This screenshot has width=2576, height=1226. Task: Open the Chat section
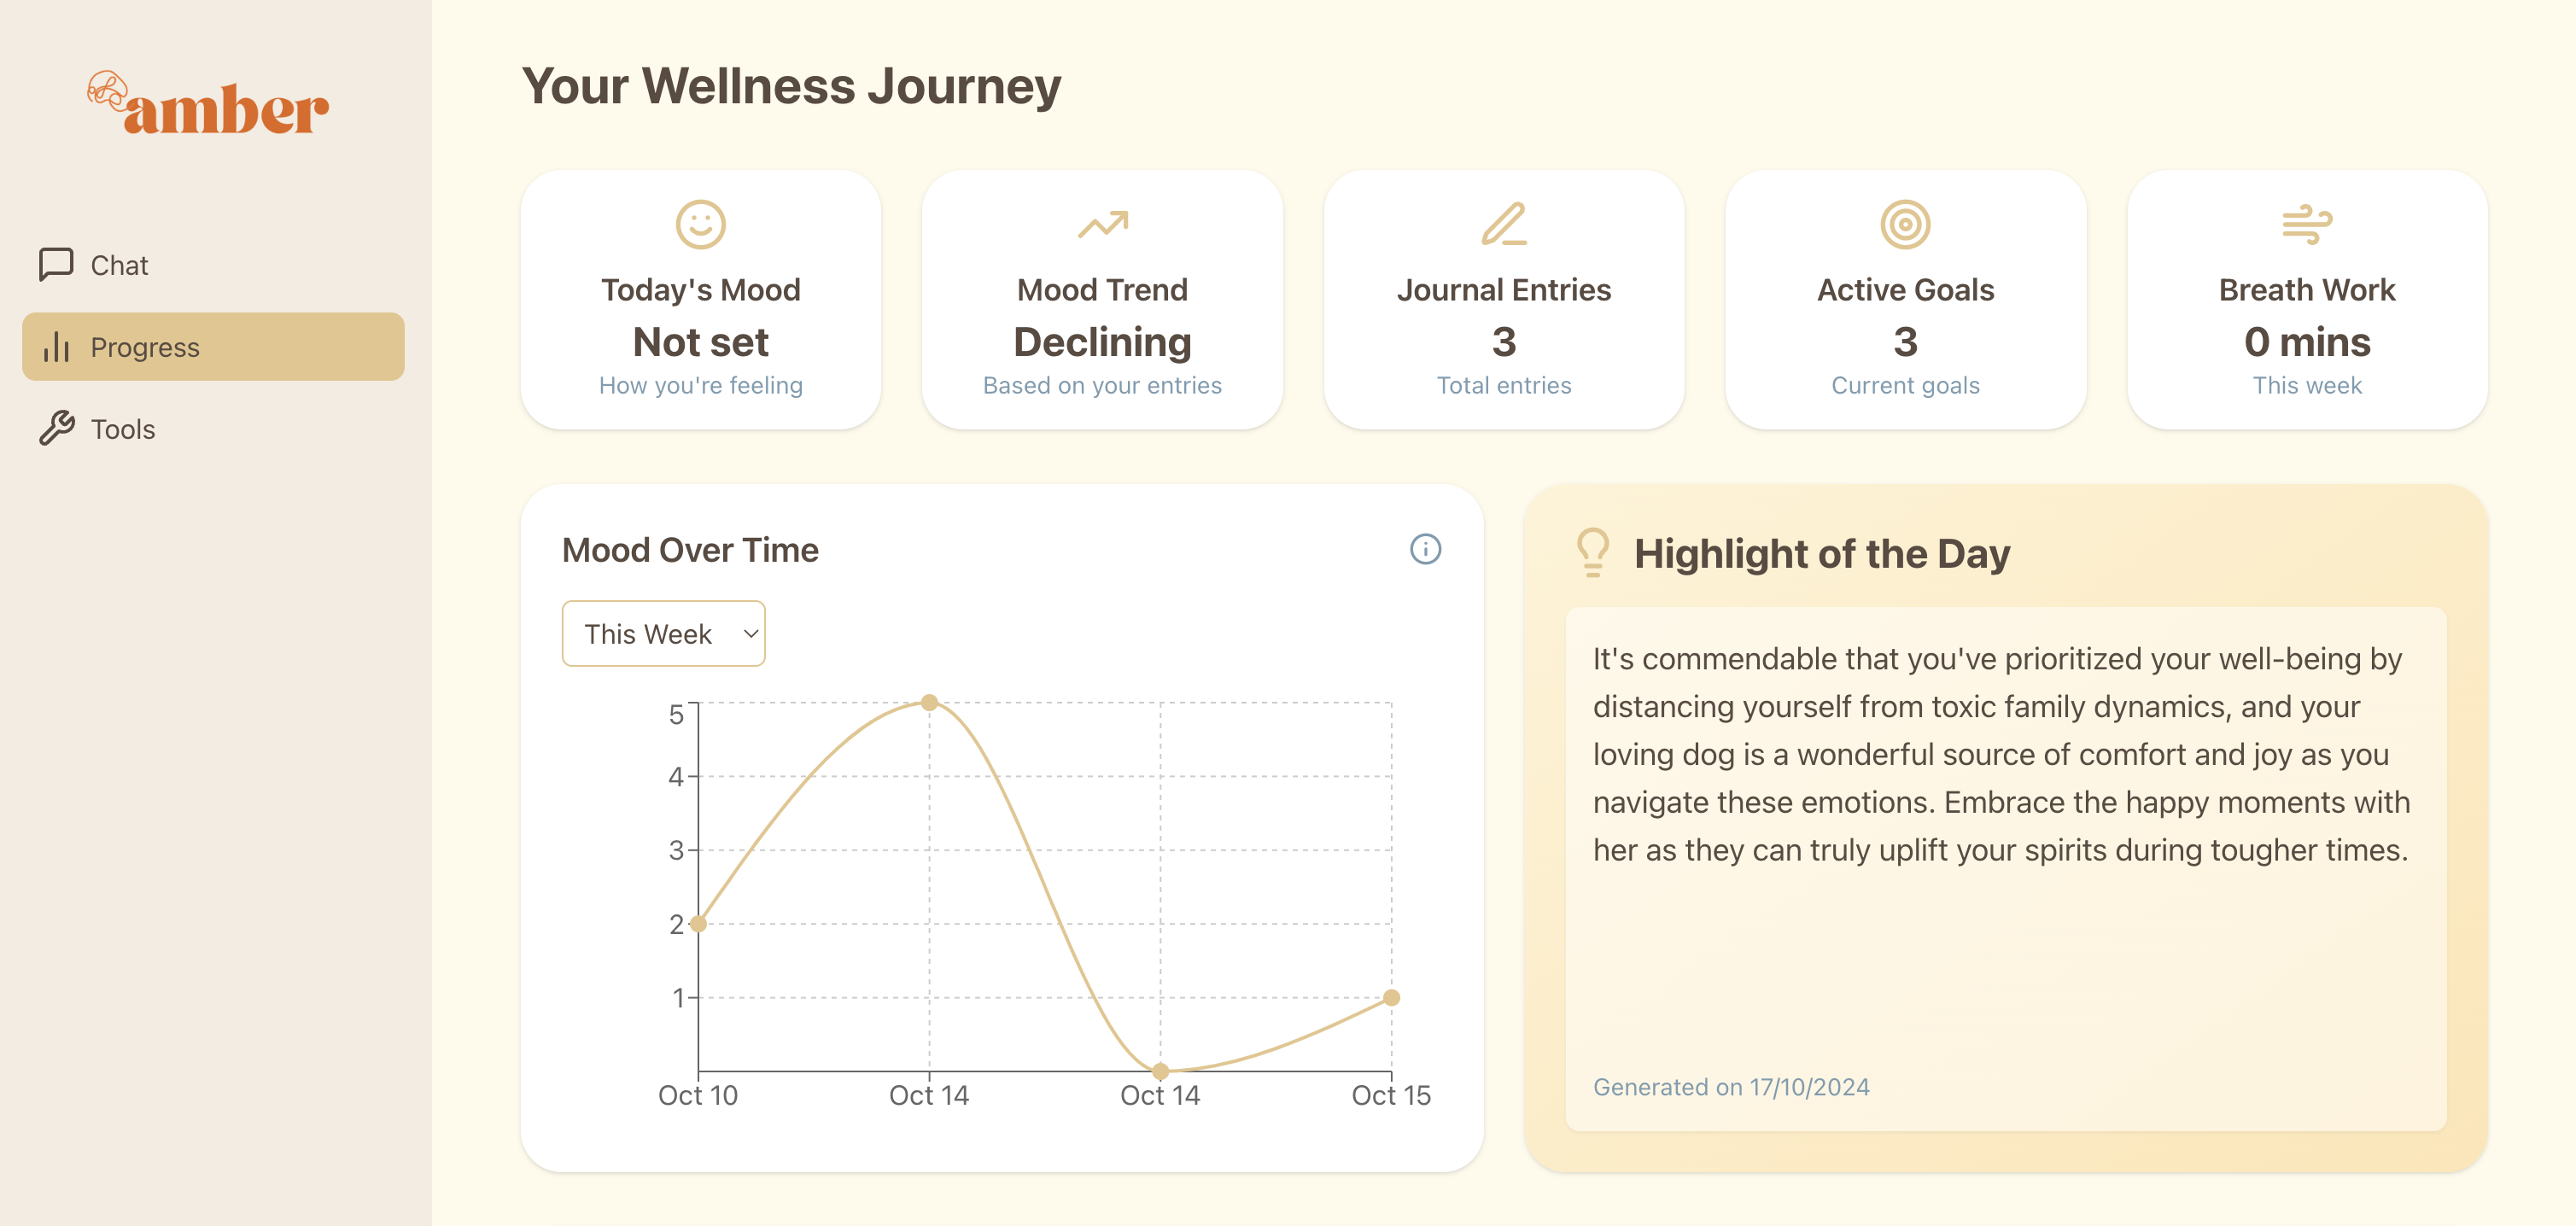click(x=119, y=265)
